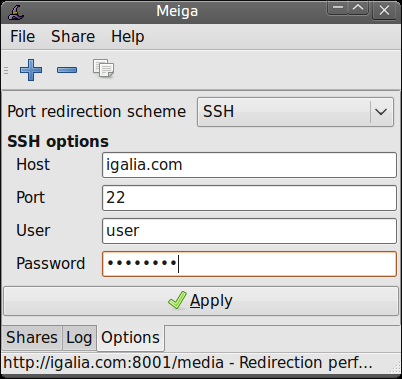Maximize the Meiga window

click(358, 8)
